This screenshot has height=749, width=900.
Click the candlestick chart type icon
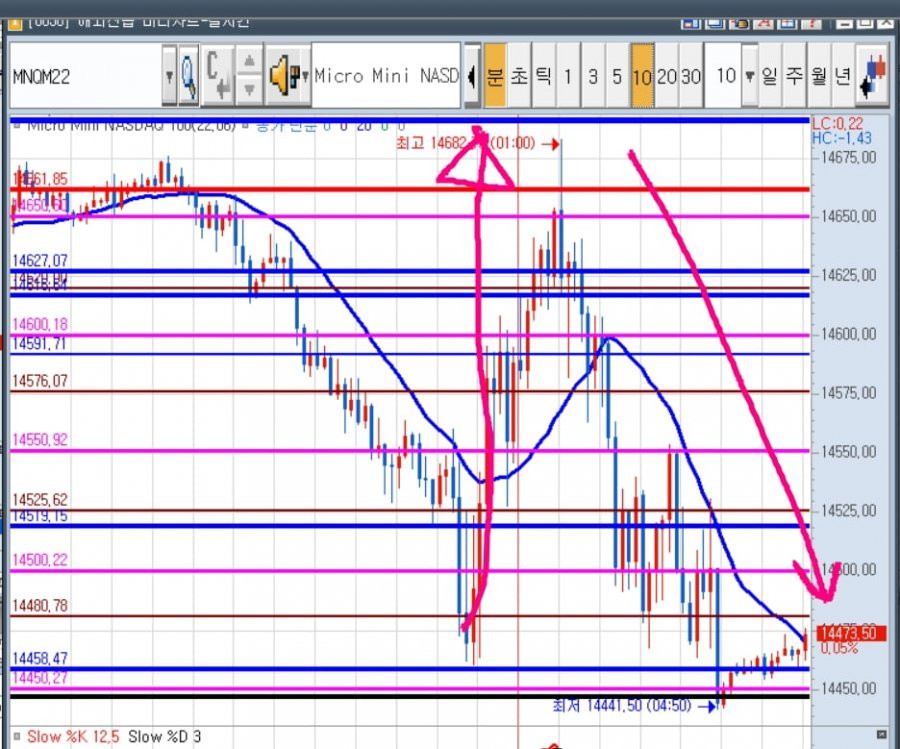pyautogui.click(x=873, y=76)
